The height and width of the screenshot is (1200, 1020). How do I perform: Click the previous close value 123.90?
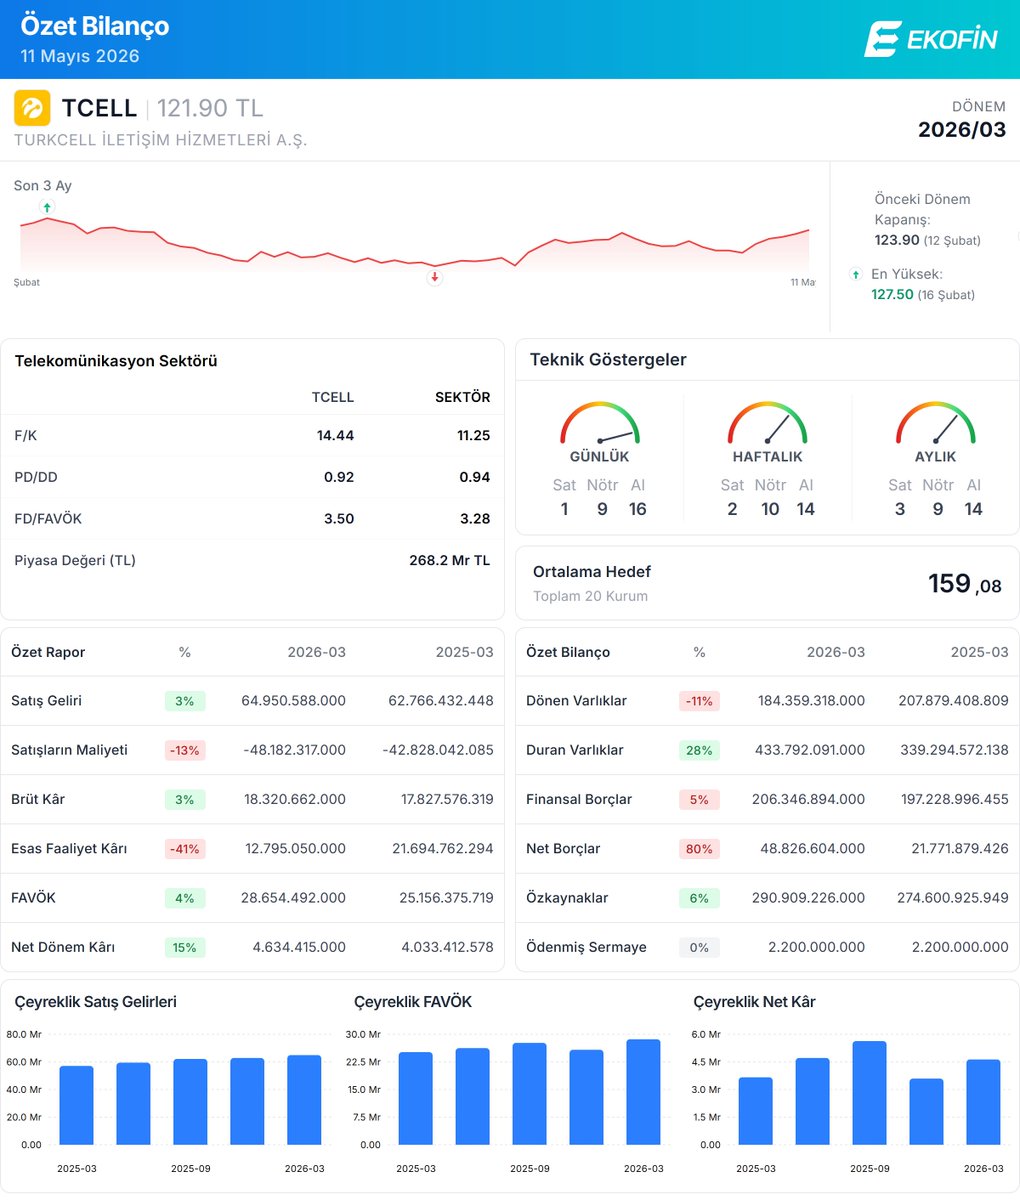pyautogui.click(x=896, y=240)
